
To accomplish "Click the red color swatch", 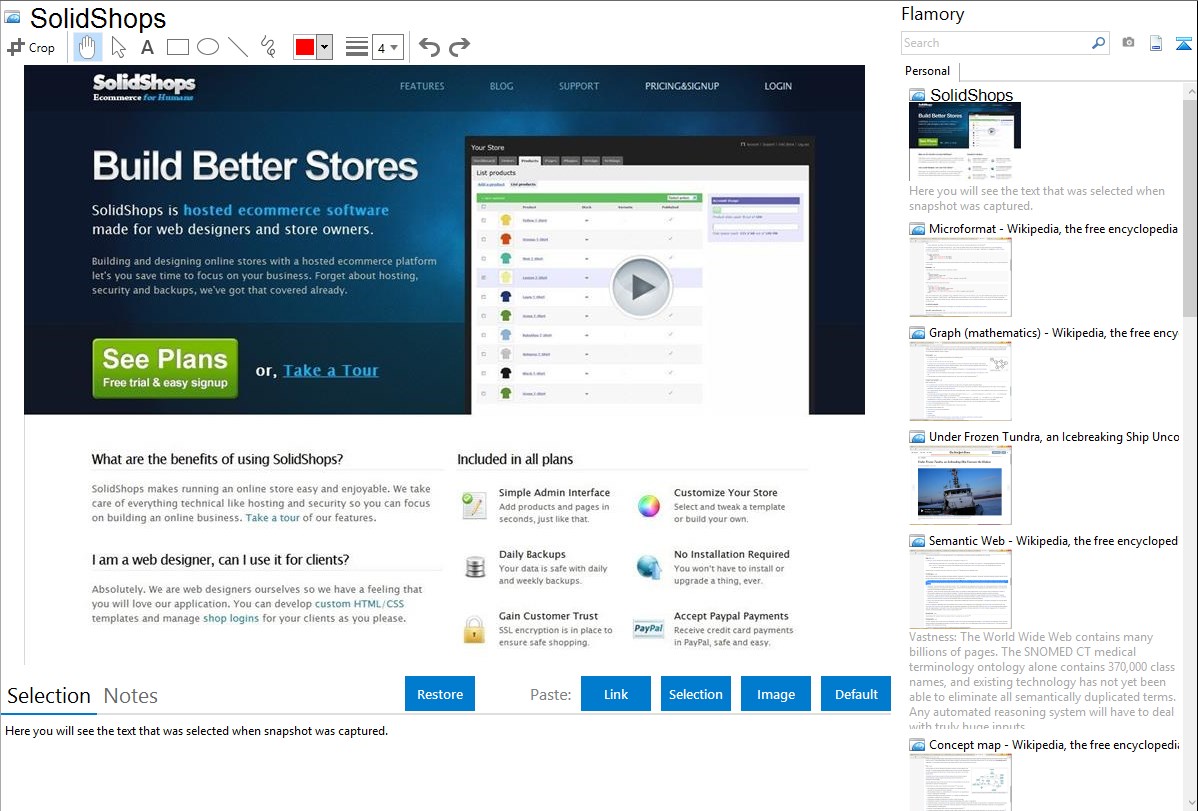I will (x=305, y=47).
